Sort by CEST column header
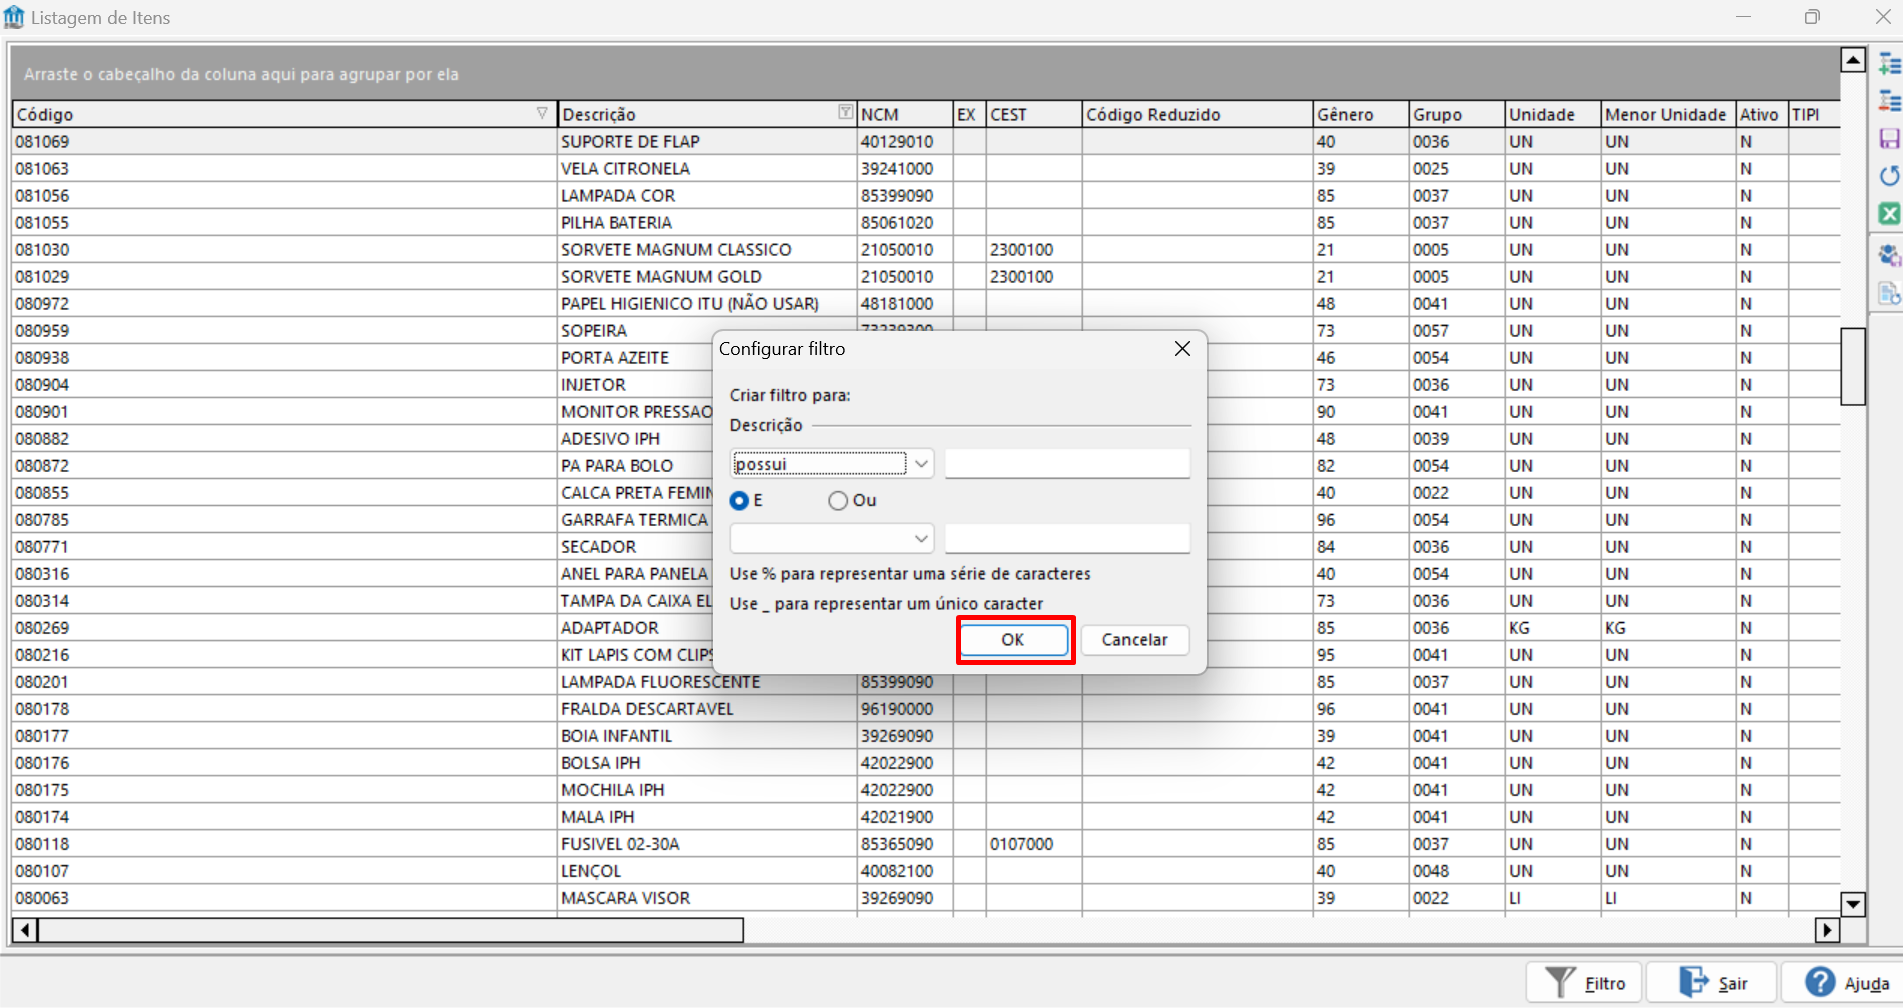Image resolution: width=1903 pixels, height=1008 pixels. tap(1033, 114)
